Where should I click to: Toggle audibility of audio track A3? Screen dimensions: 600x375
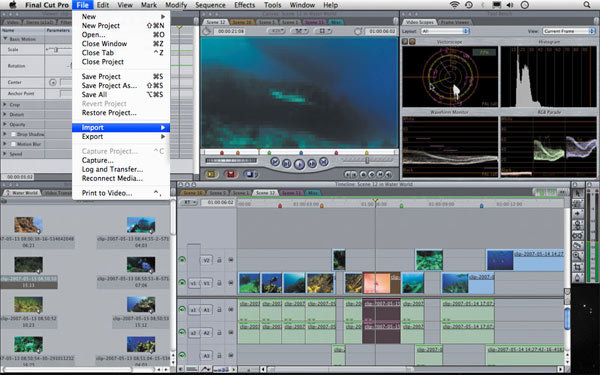[182, 355]
